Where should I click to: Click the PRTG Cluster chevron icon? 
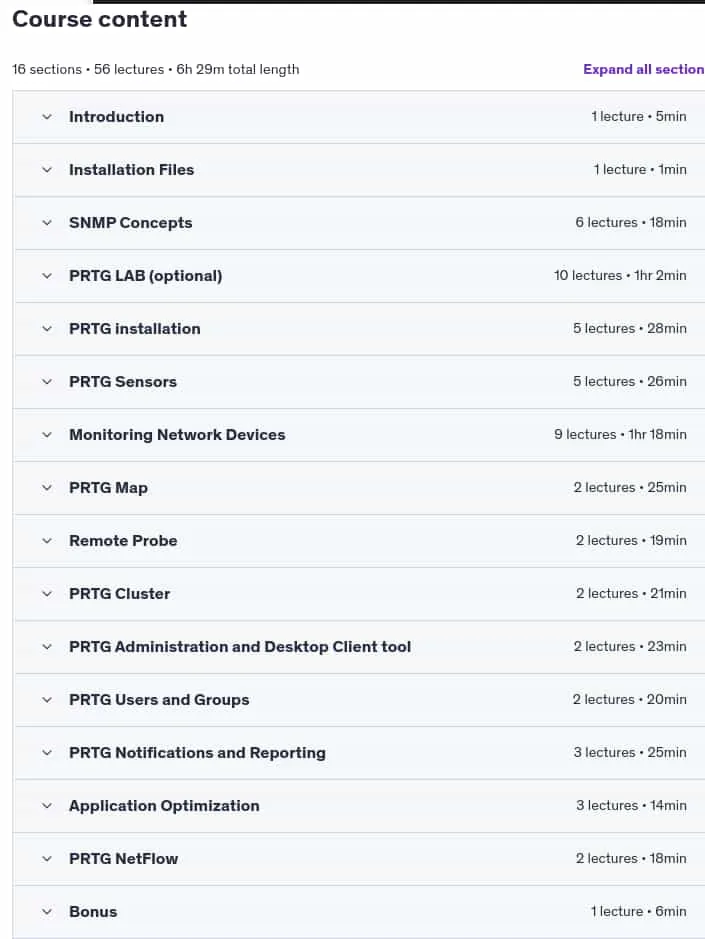pos(47,594)
